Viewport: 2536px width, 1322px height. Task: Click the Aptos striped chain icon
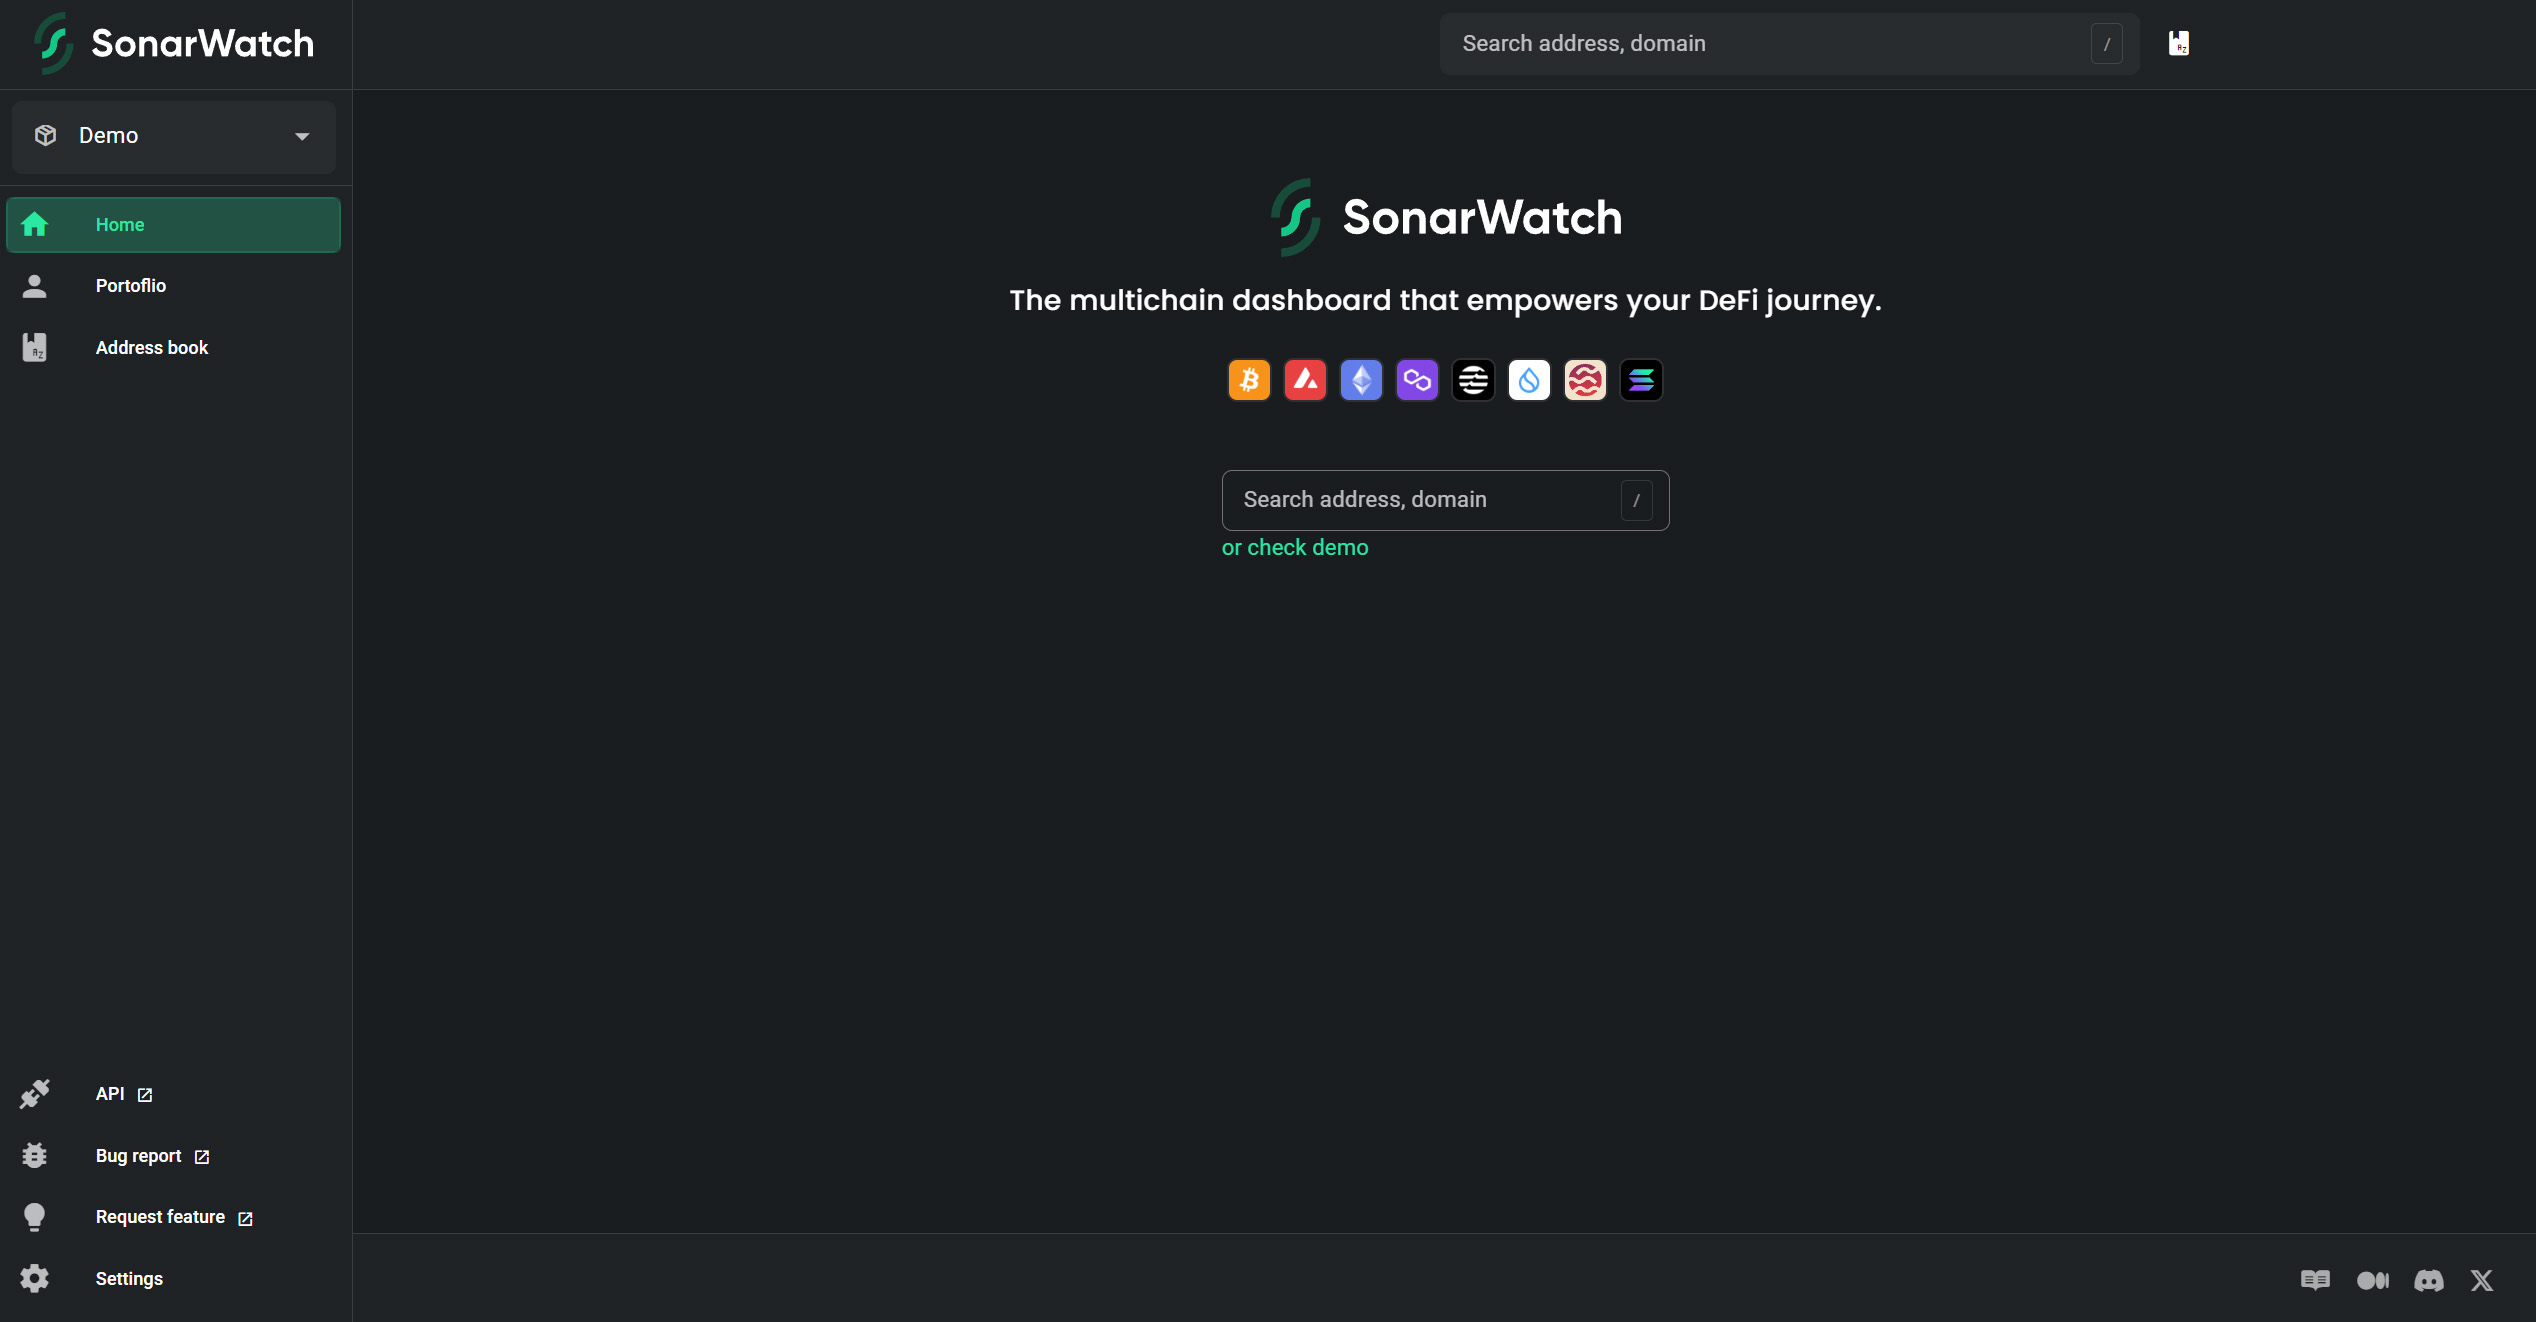(x=1473, y=380)
